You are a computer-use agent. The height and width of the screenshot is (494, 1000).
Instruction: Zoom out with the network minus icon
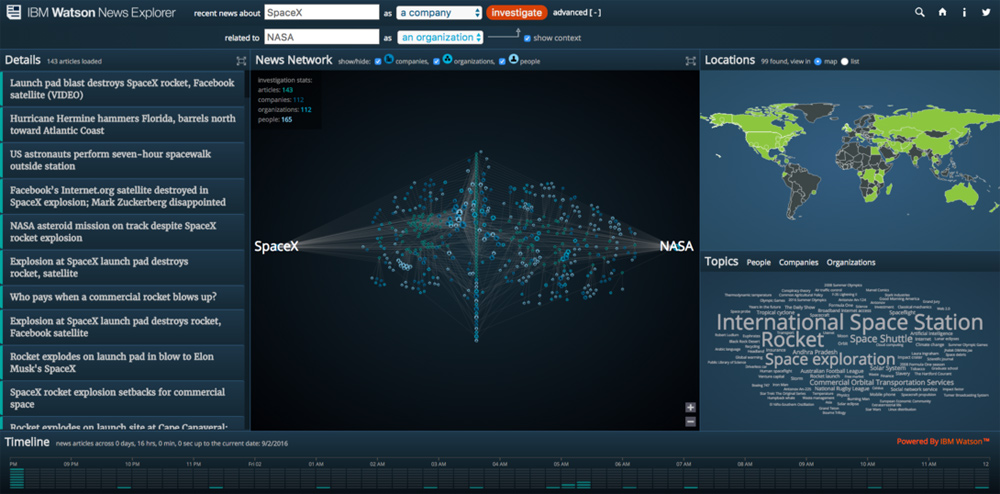point(691,421)
